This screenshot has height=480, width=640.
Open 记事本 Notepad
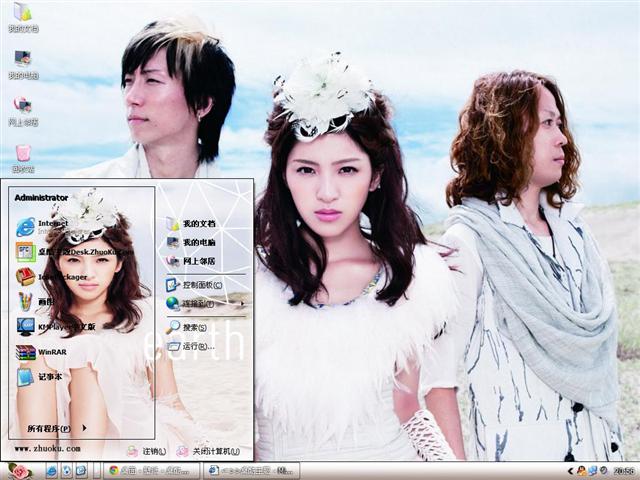click(40, 377)
